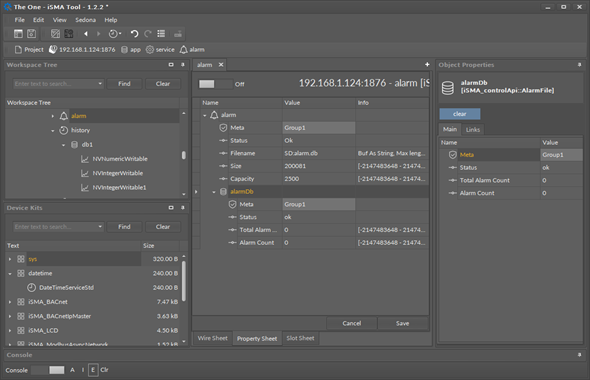Open the Help menu

111,20
